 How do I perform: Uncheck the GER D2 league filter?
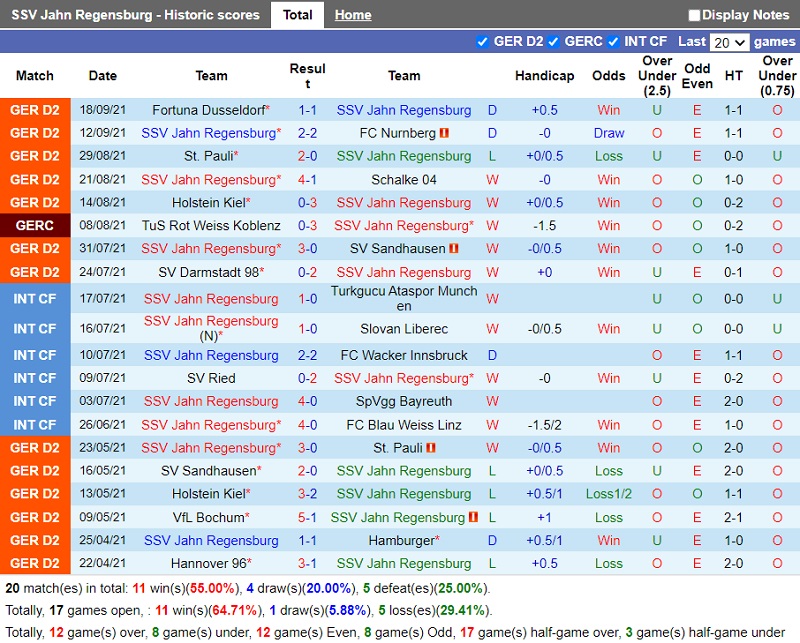(x=483, y=42)
